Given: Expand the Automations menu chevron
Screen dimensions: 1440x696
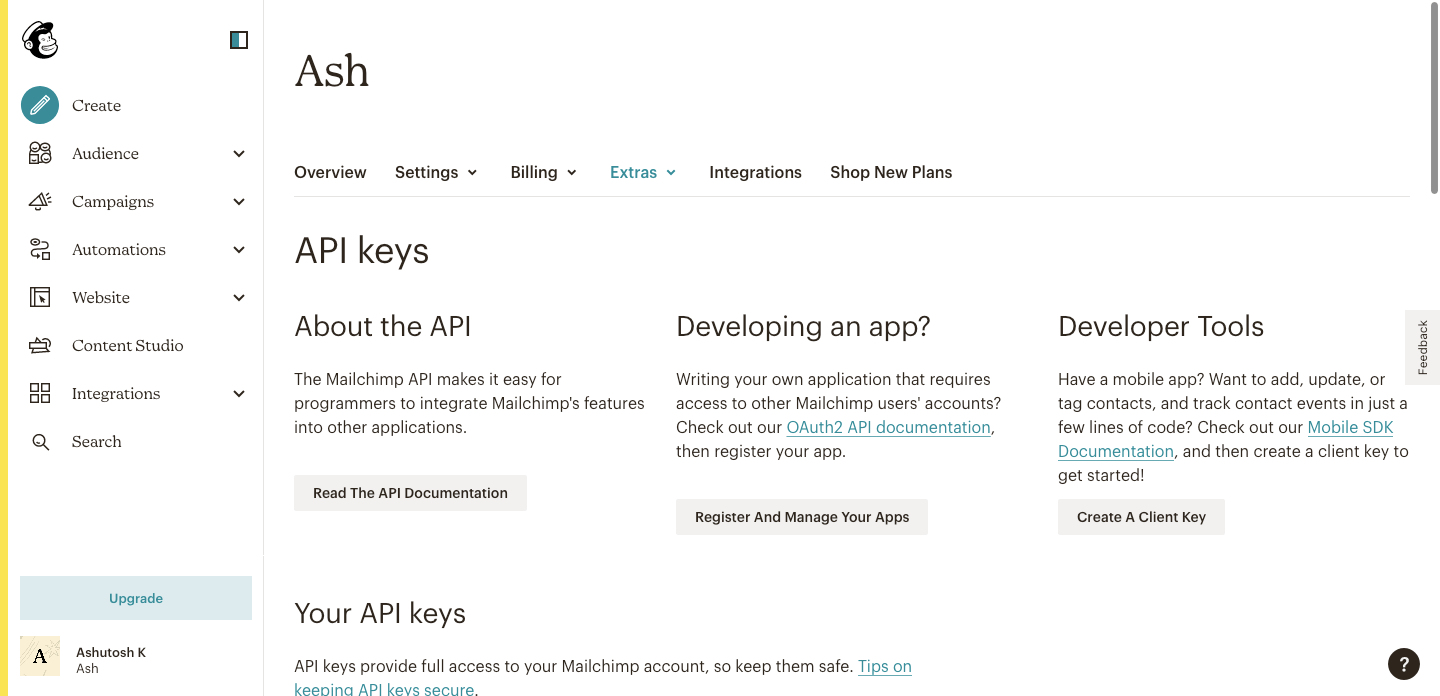Looking at the screenshot, I should click(239, 249).
